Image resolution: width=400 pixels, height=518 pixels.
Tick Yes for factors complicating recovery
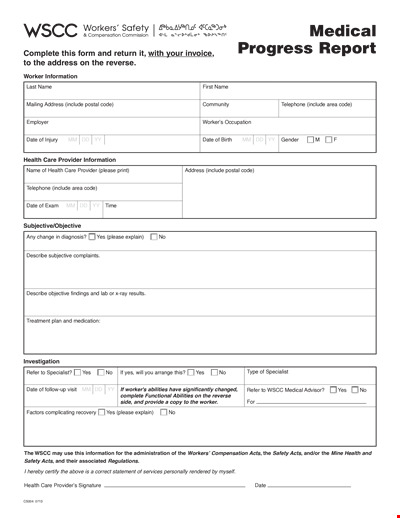click(x=102, y=412)
